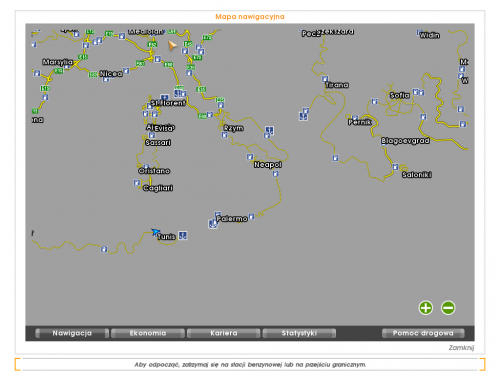This screenshot has height=375, width=500.
Task: Click the station icon above Tirana
Action: [325, 79]
